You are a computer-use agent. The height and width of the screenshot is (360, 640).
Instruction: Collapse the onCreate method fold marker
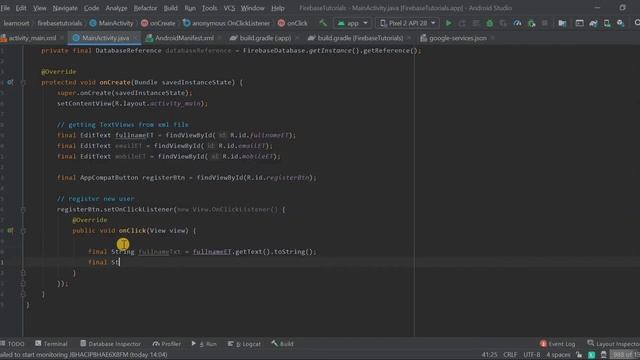pyautogui.click(x=23, y=82)
